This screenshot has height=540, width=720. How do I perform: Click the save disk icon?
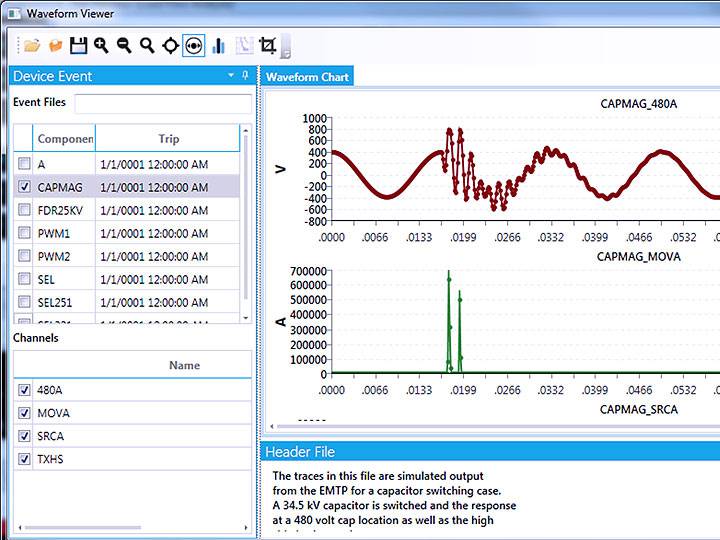click(79, 45)
